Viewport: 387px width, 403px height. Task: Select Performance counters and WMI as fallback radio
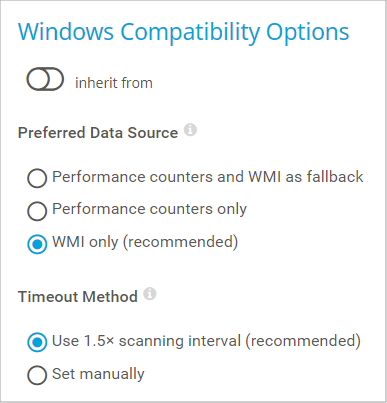pyautogui.click(x=37, y=178)
